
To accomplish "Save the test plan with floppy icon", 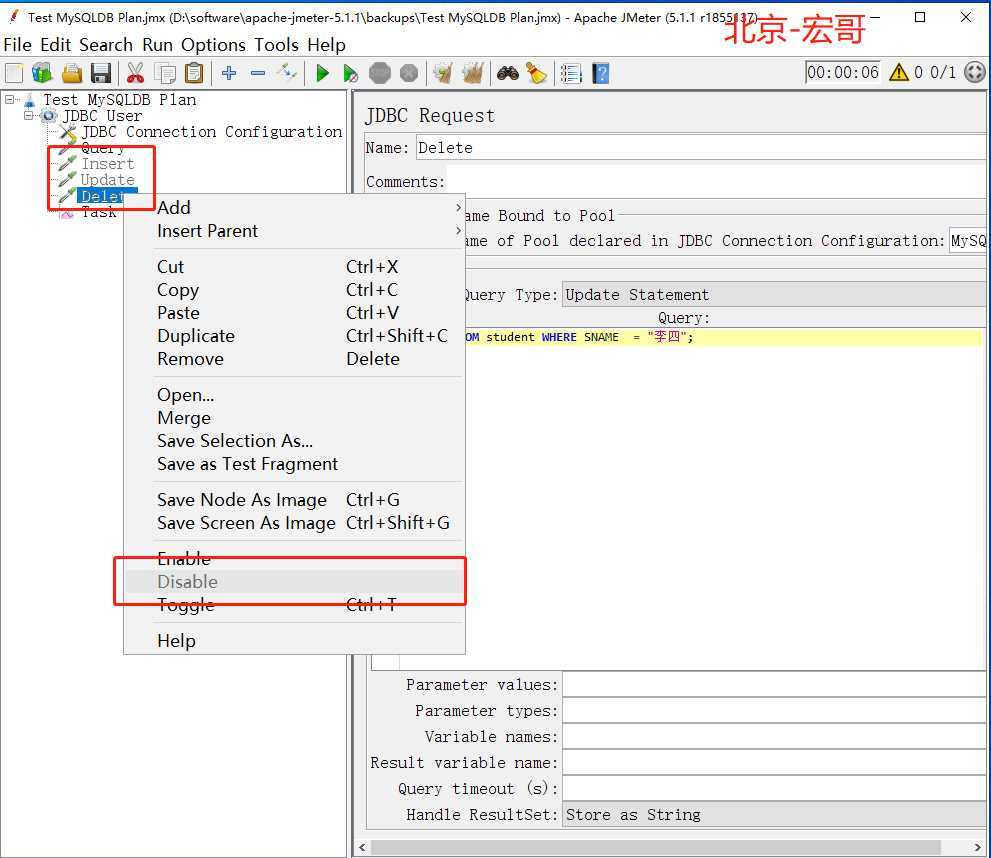I will coord(101,73).
